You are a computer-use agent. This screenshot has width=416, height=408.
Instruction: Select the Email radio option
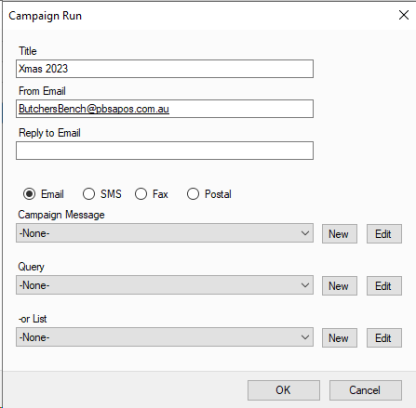pyautogui.click(x=43, y=194)
